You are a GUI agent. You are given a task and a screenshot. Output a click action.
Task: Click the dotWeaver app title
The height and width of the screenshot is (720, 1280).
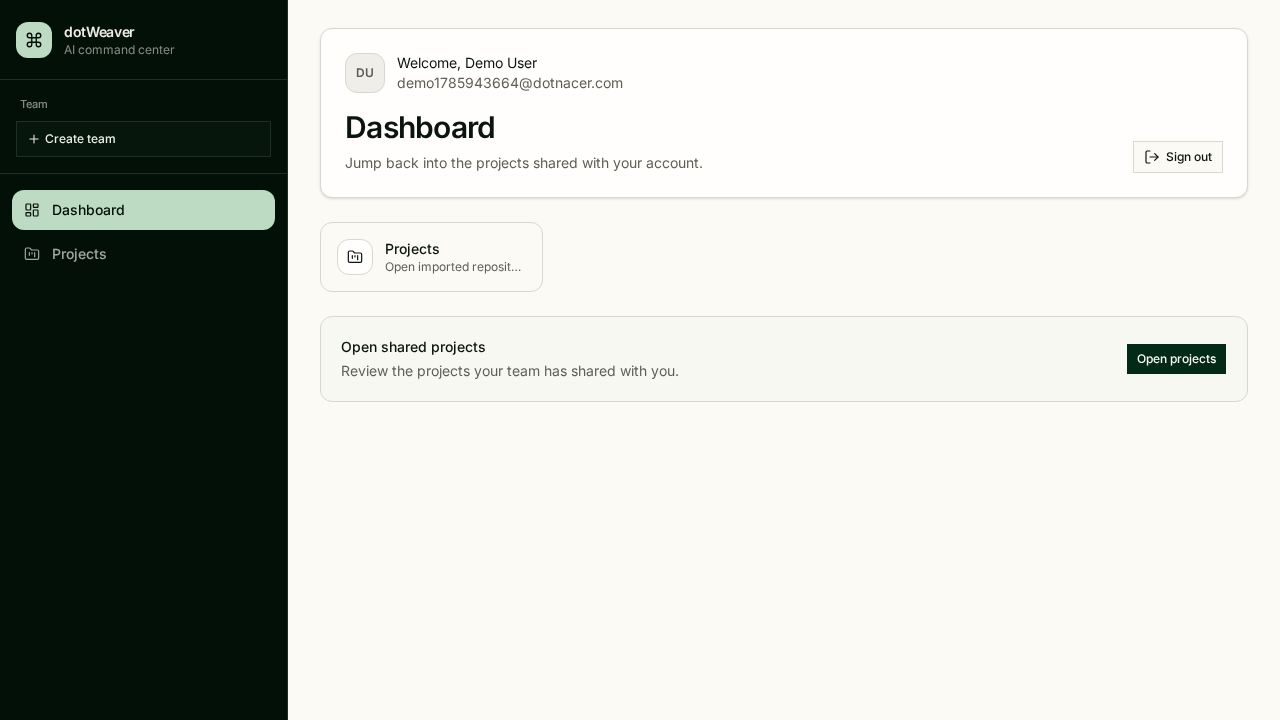(99, 32)
